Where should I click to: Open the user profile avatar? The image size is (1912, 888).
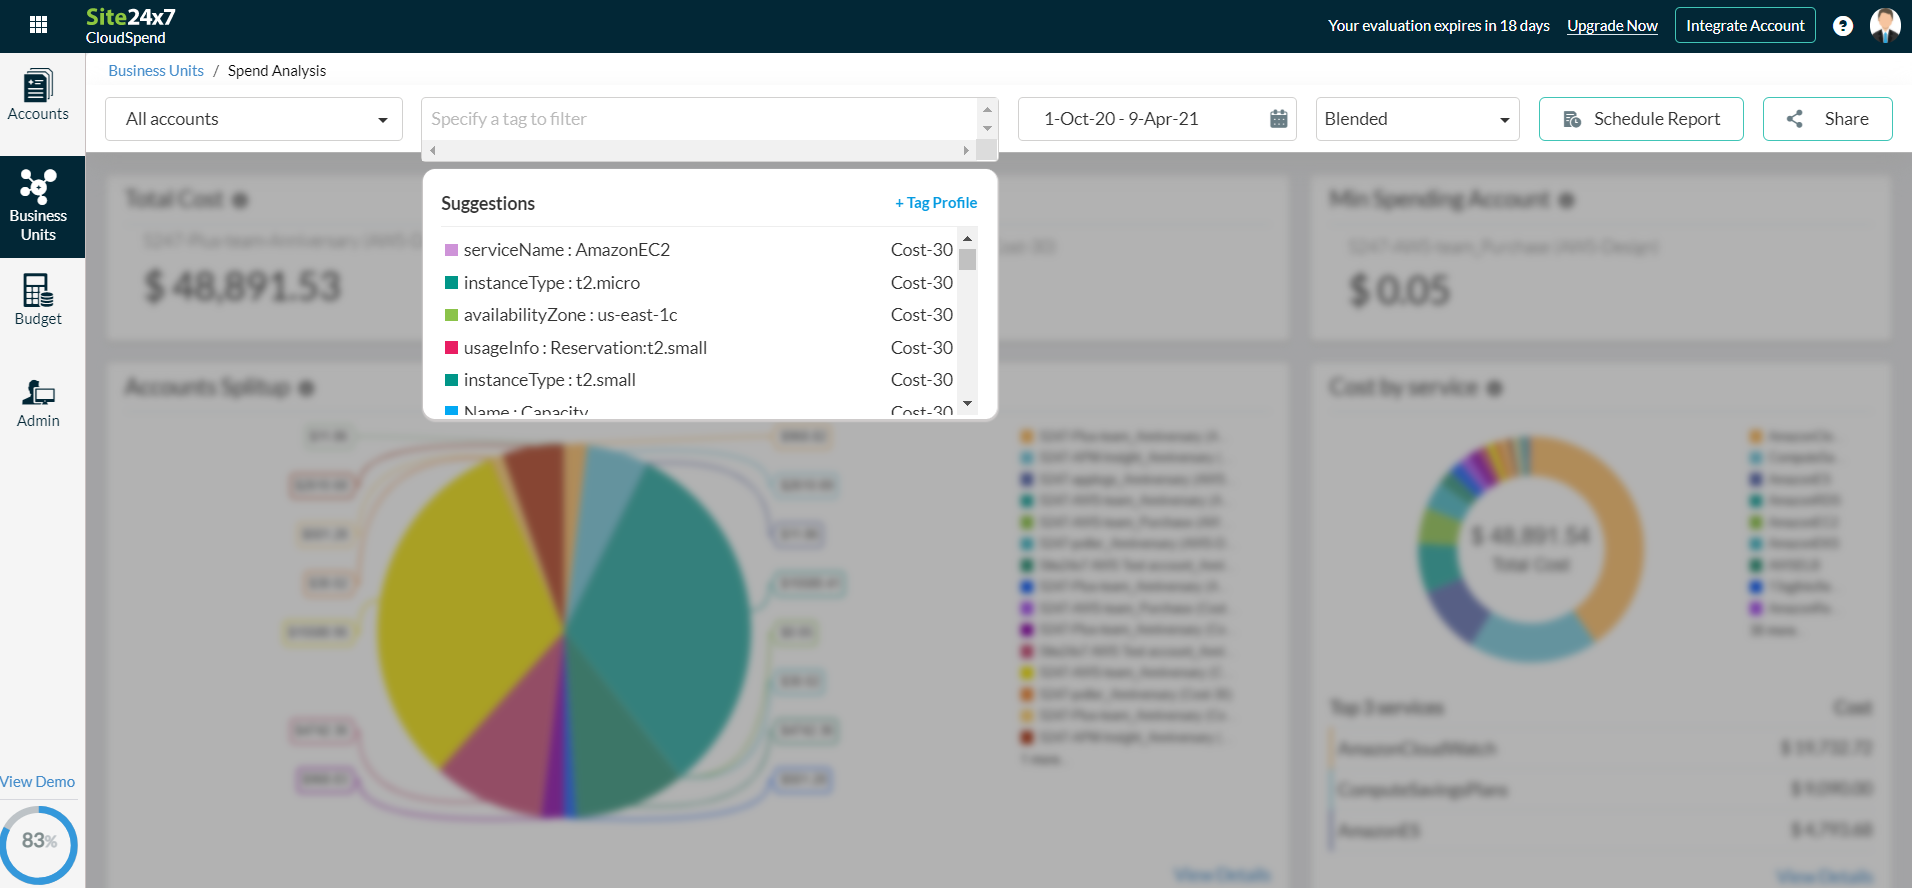point(1885,25)
